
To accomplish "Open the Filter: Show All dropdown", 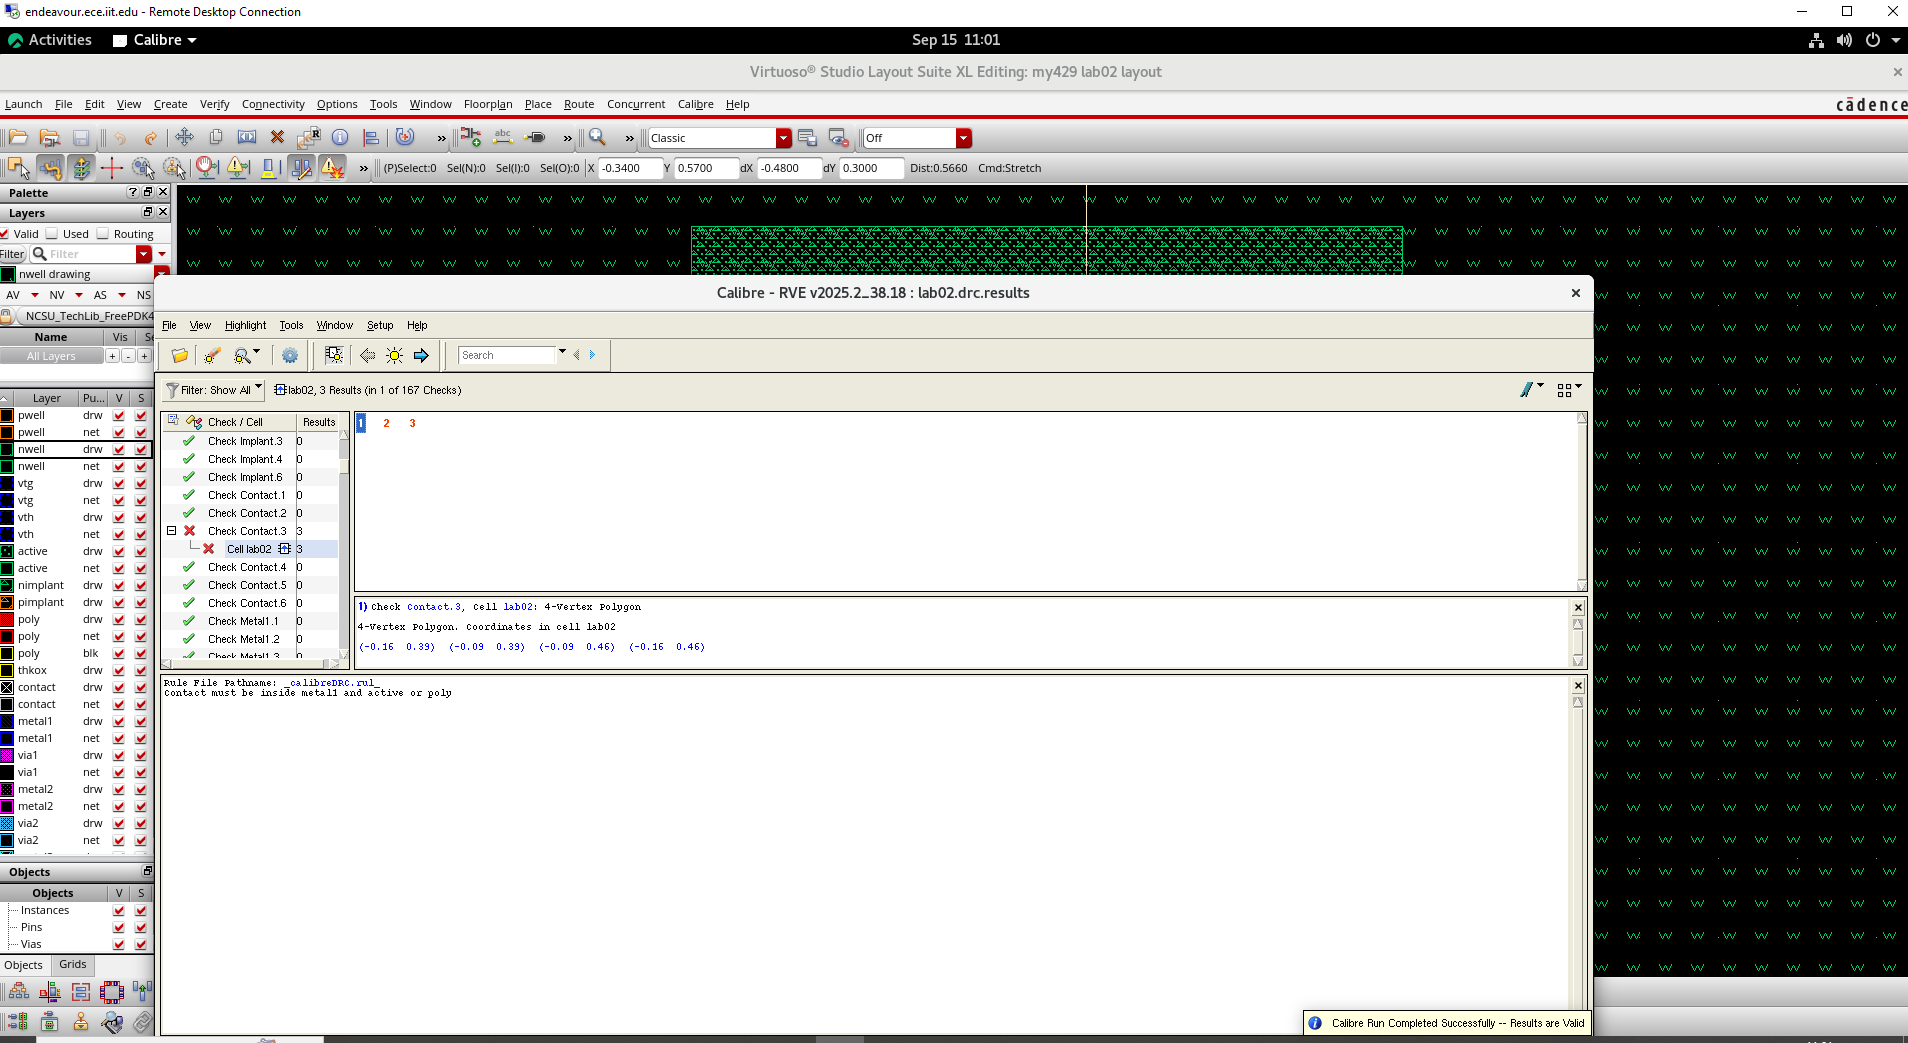I will (x=214, y=390).
